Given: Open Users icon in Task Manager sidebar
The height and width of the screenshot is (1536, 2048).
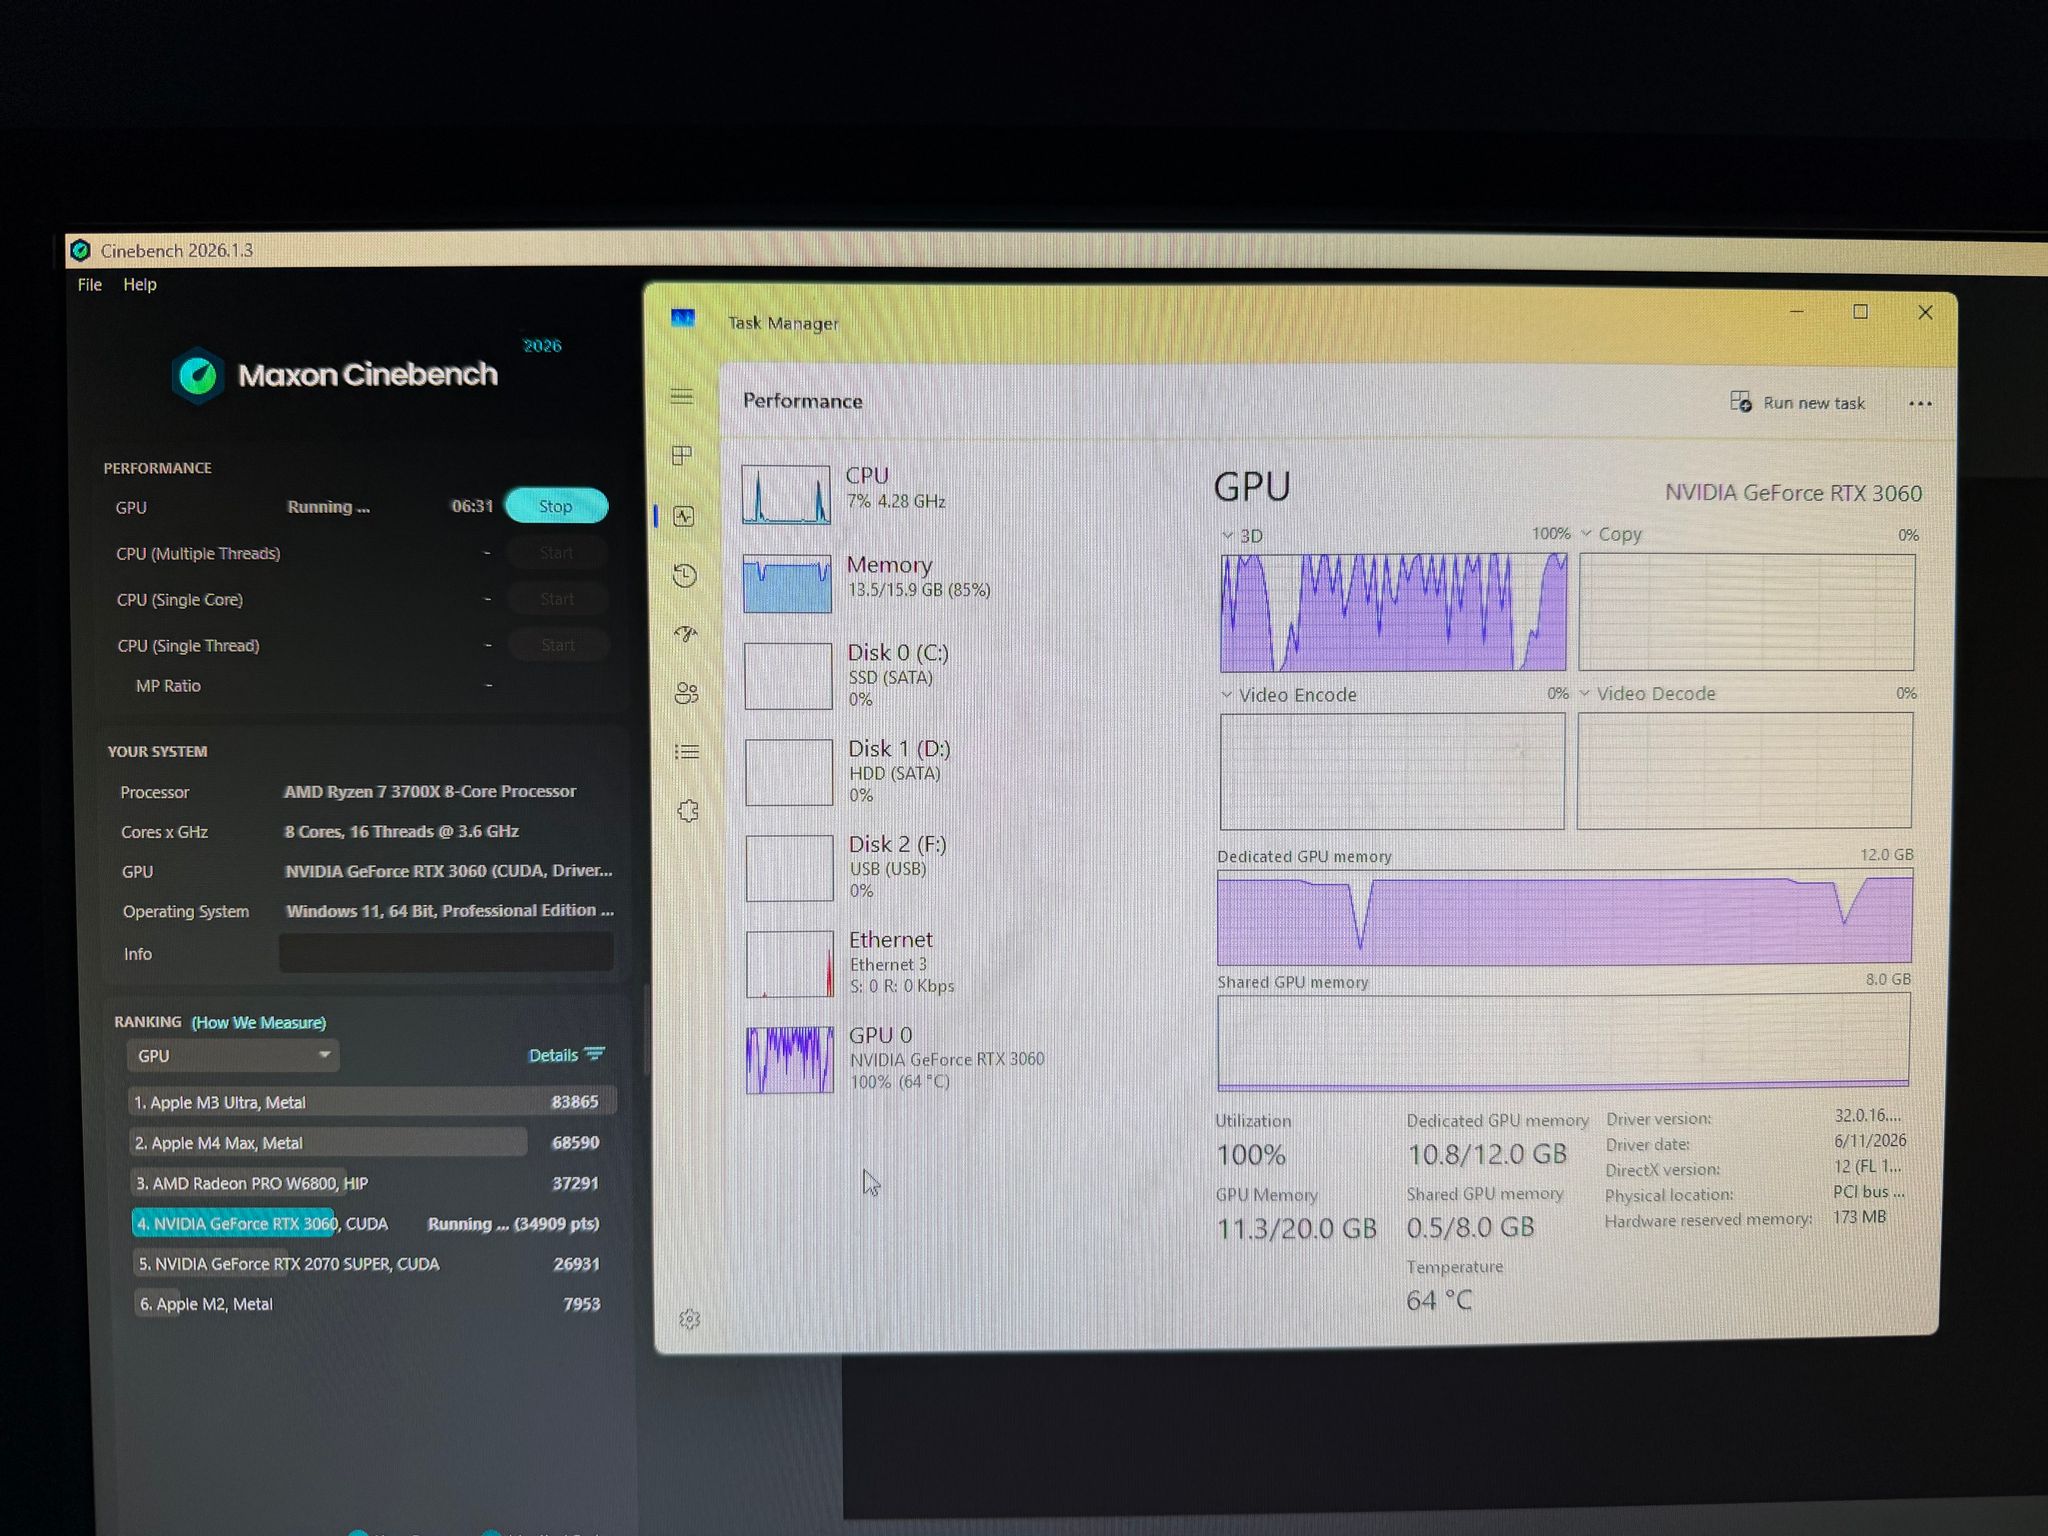Looking at the screenshot, I should point(687,693).
